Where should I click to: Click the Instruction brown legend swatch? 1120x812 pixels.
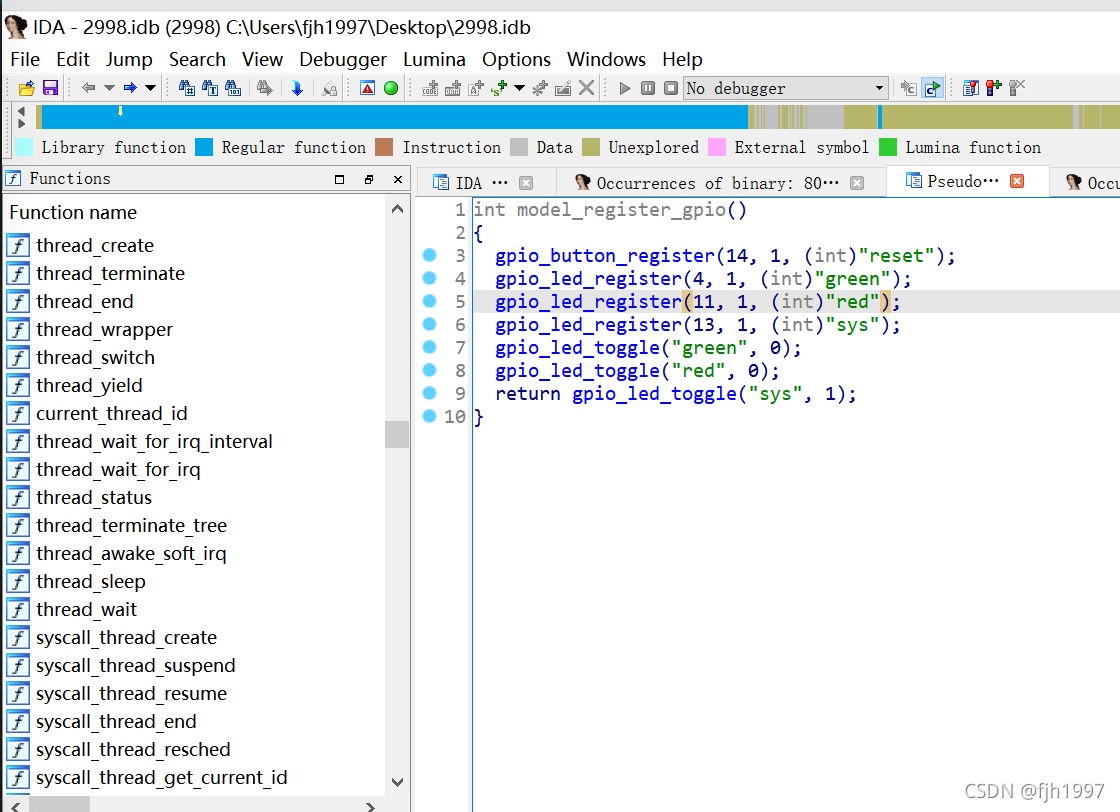coord(384,147)
